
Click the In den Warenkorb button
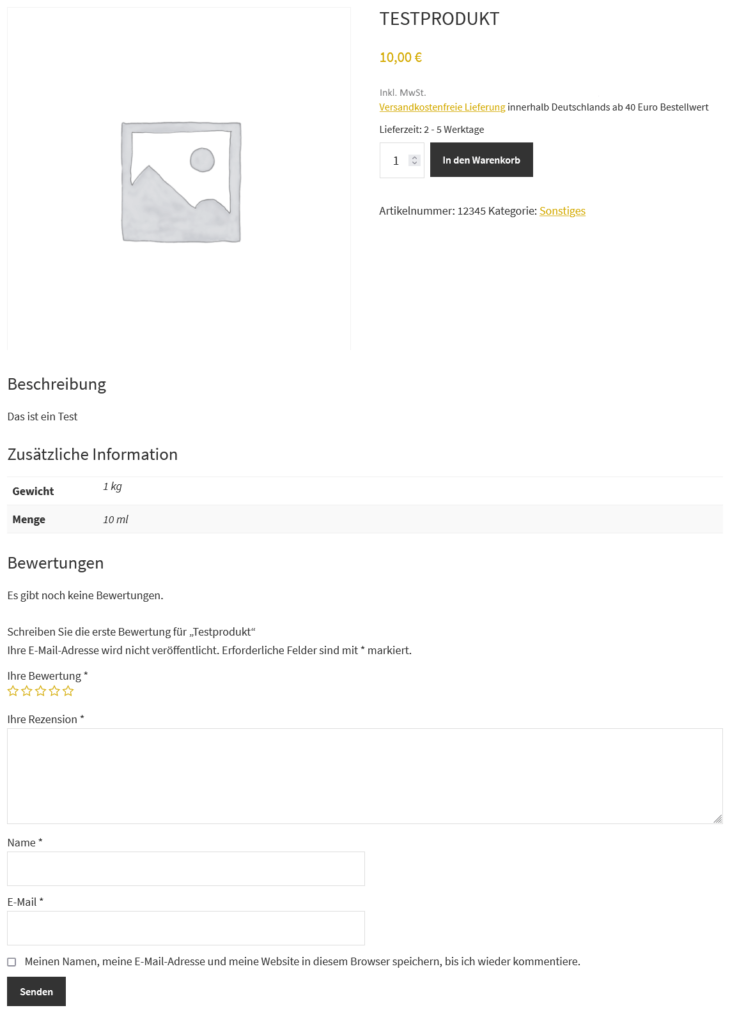click(x=481, y=159)
